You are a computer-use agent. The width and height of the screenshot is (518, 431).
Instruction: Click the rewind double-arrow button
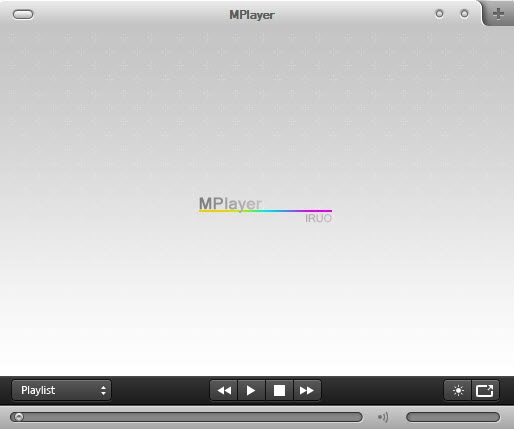click(224, 390)
